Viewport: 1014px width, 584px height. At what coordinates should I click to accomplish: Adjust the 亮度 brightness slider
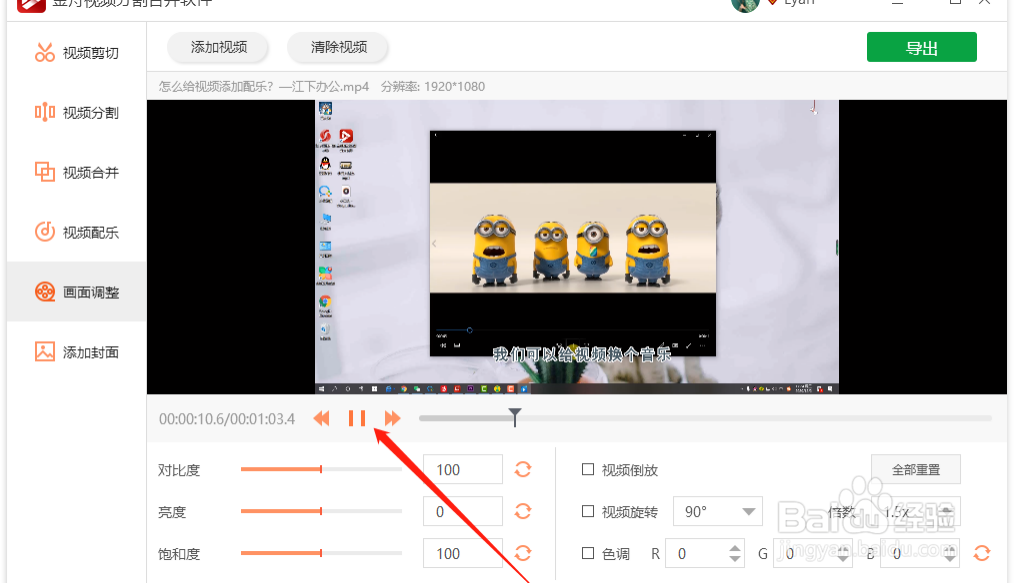pos(321,511)
